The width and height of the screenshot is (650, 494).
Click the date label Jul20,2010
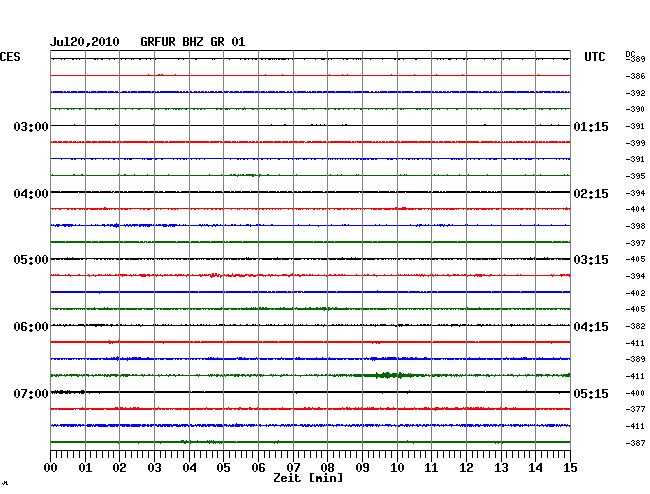pos(85,42)
